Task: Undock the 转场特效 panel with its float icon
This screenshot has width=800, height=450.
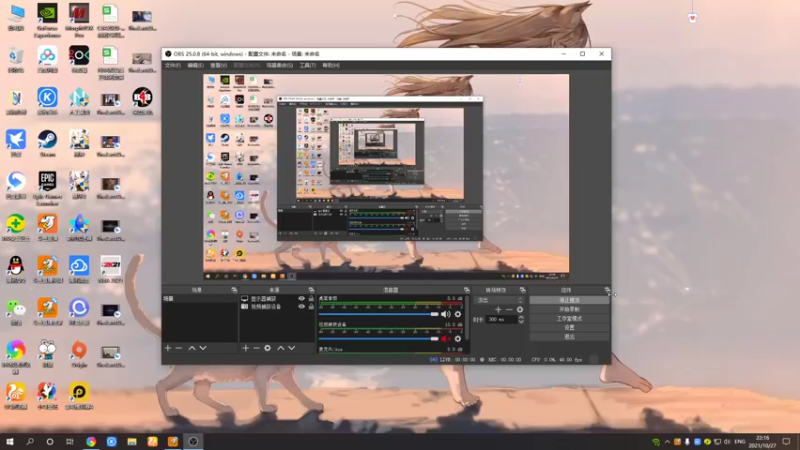Action: 522,290
